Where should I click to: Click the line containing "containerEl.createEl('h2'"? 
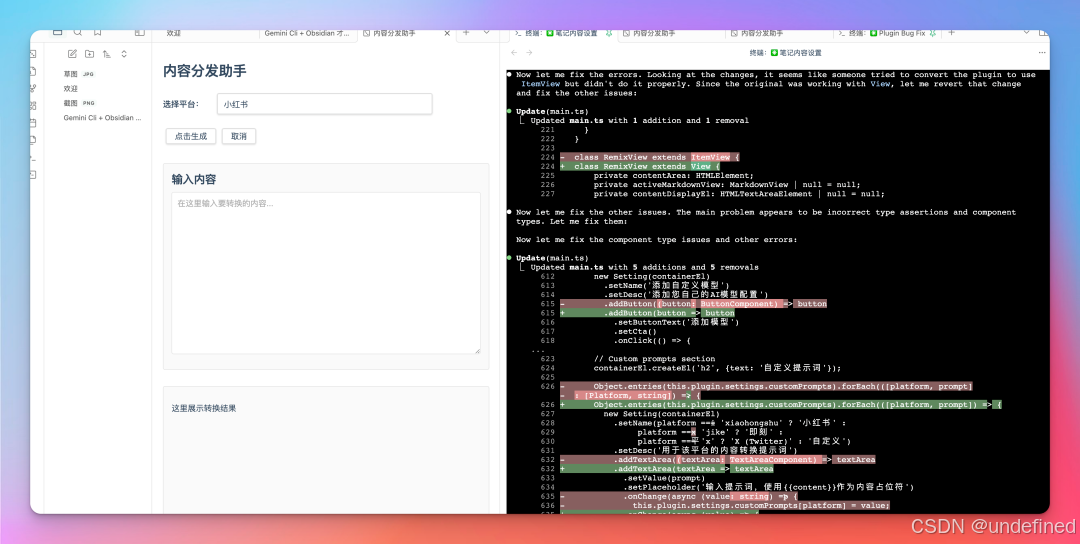717,368
